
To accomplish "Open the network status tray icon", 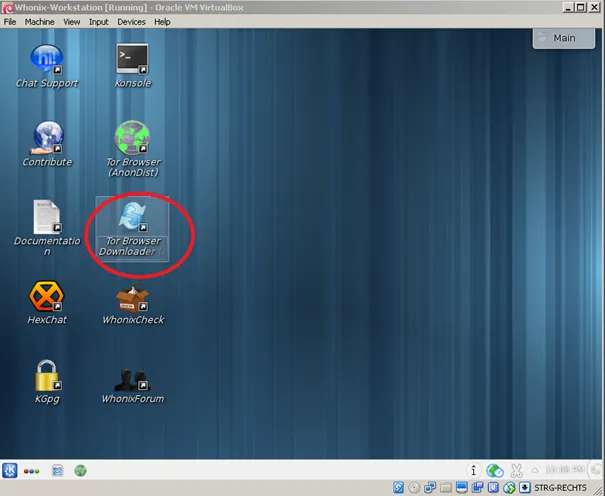I will click(x=494, y=470).
